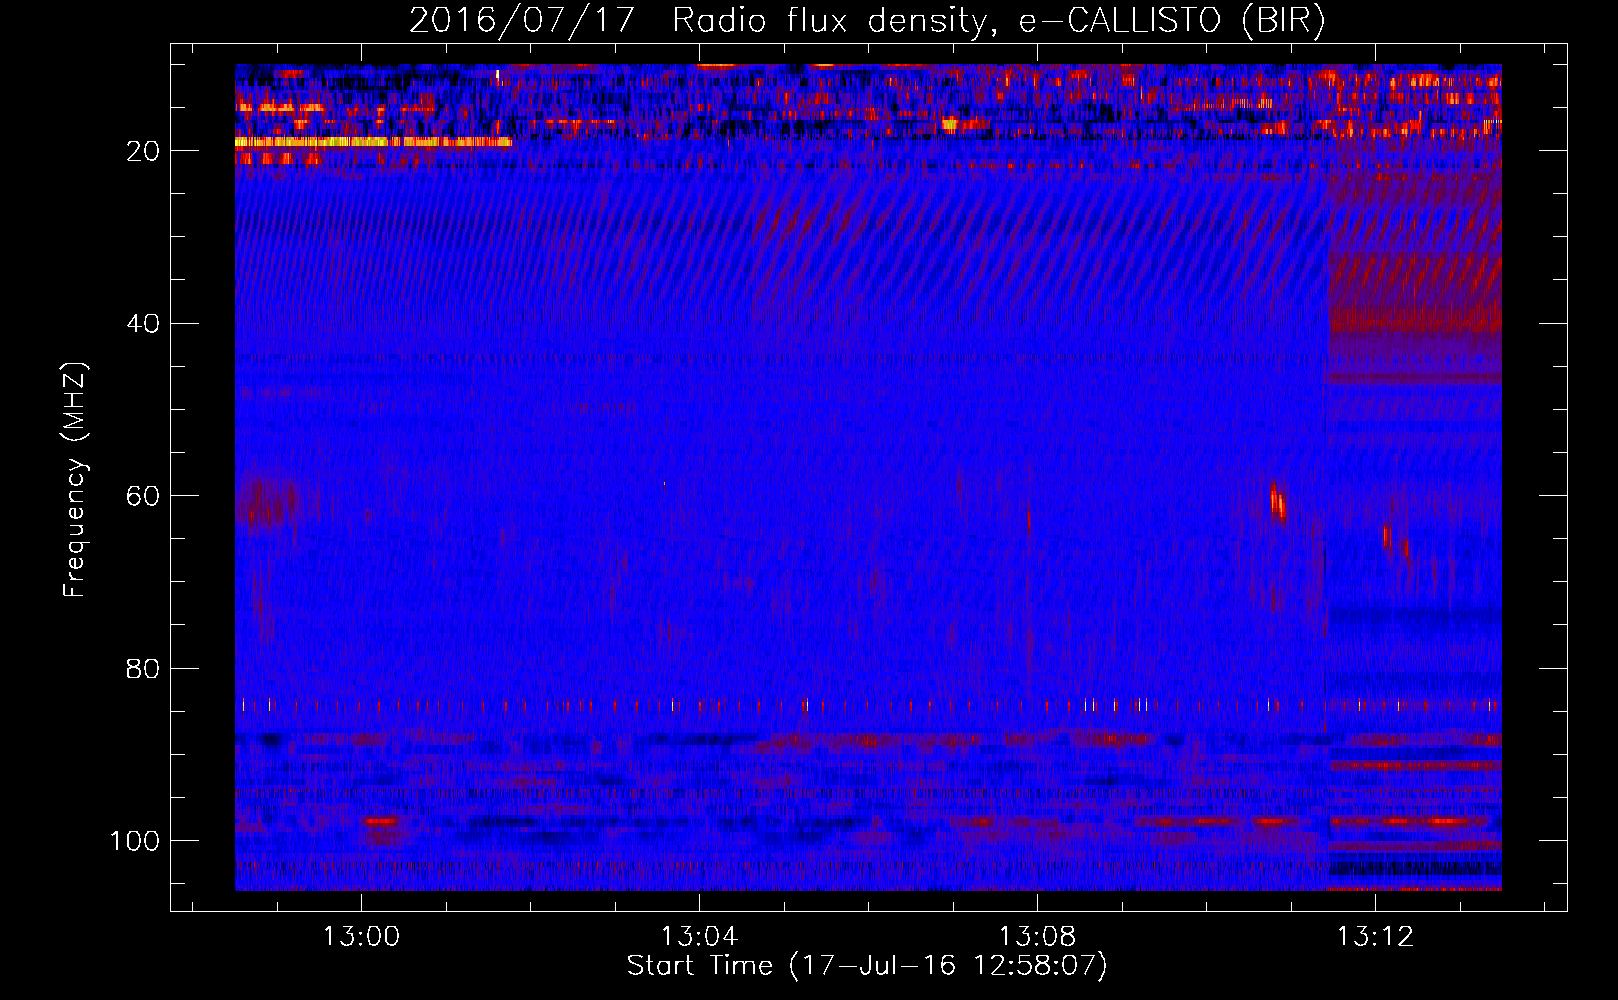Click the 100 MHz frequency tick label
Screen dimensions: 1618x1000
tap(135, 841)
